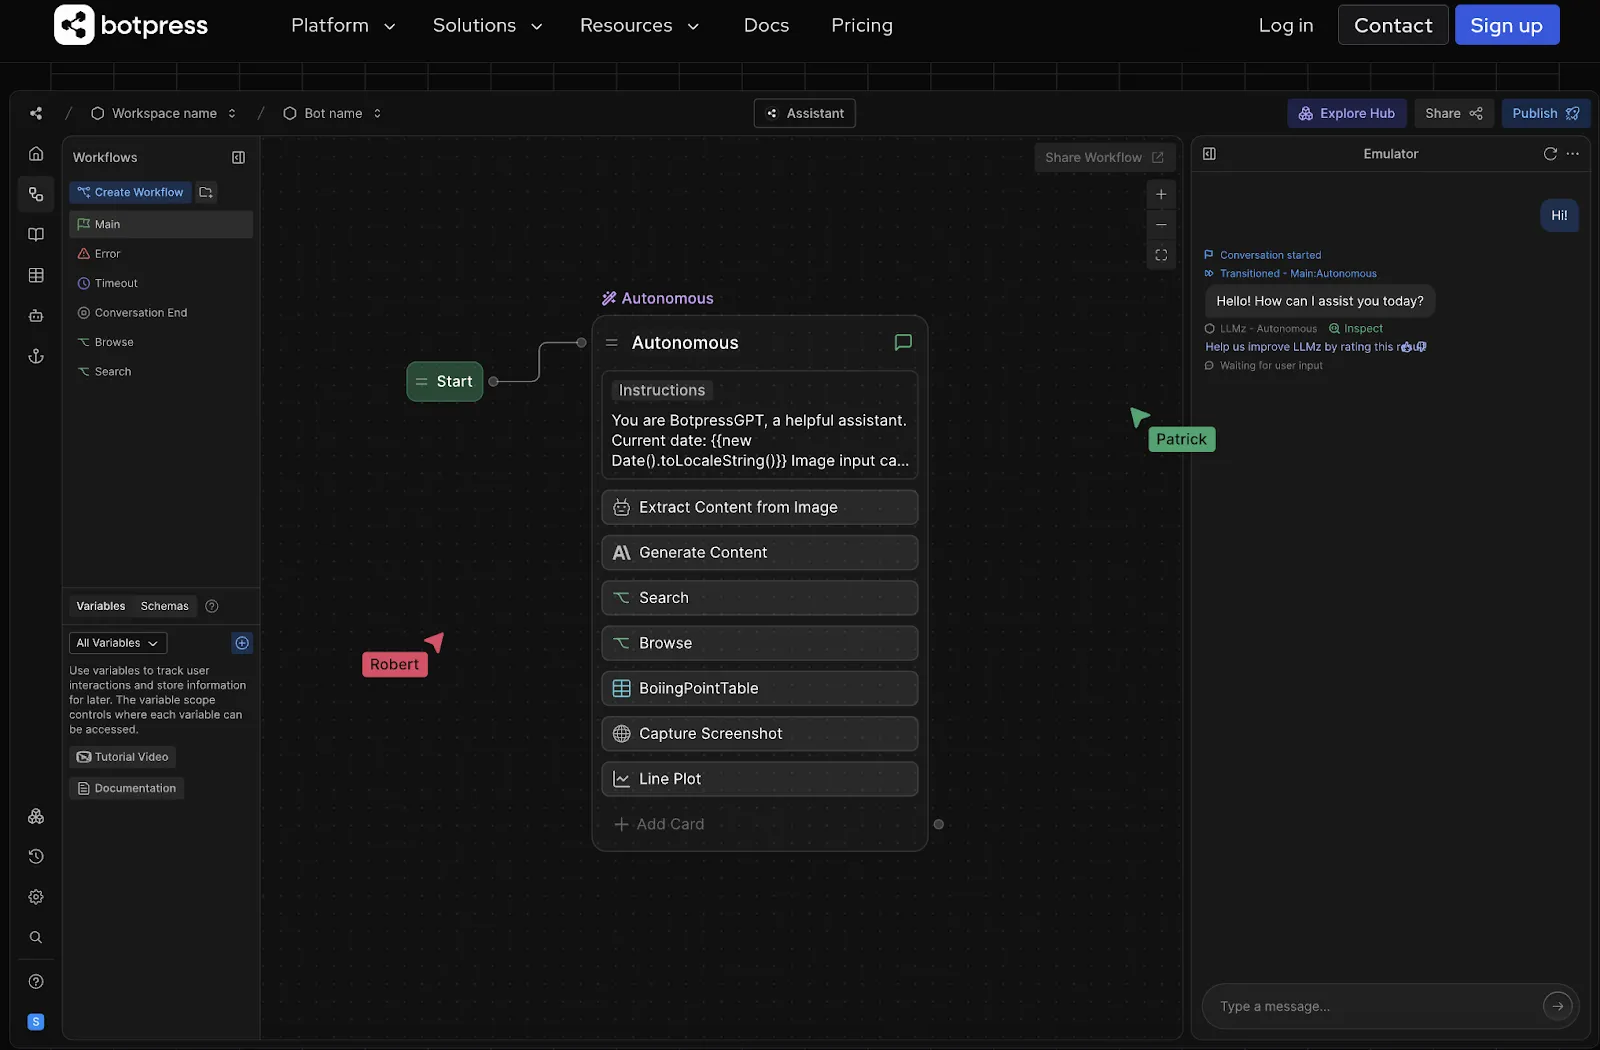
Task: Open the Bot name selector
Action: click(333, 113)
